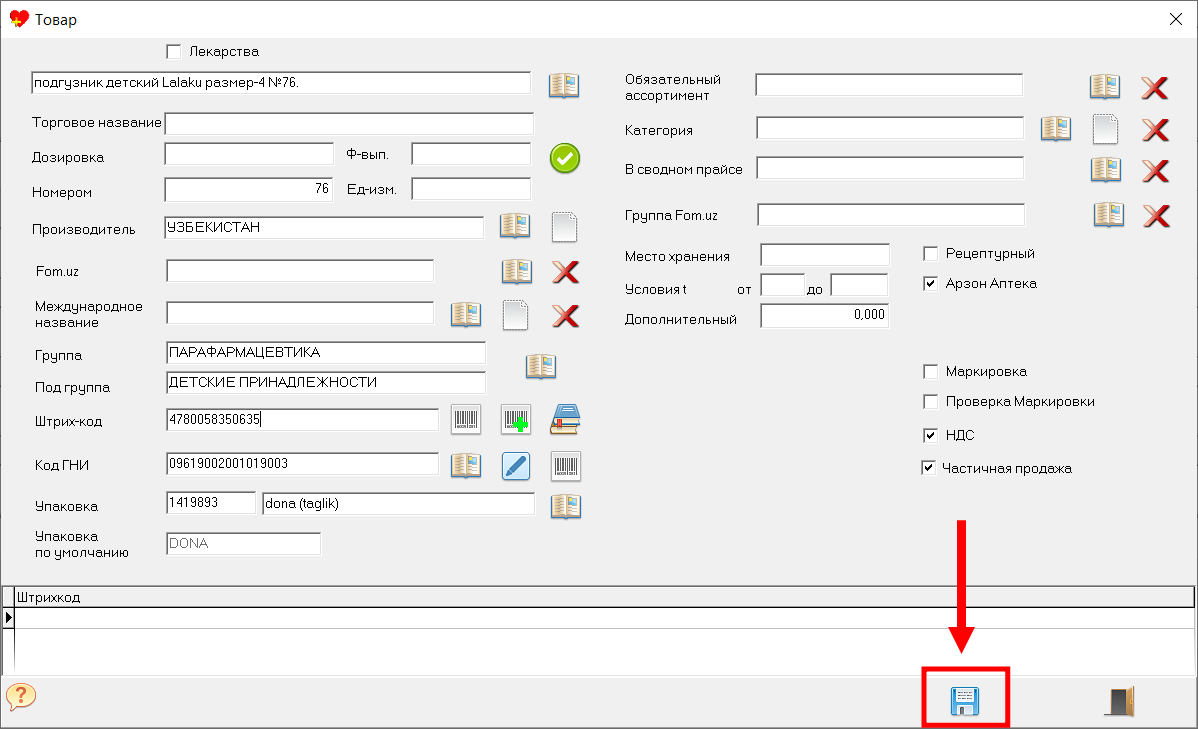This screenshot has width=1198, height=729.
Task: Focus the Торговое название field
Action: coord(349,124)
